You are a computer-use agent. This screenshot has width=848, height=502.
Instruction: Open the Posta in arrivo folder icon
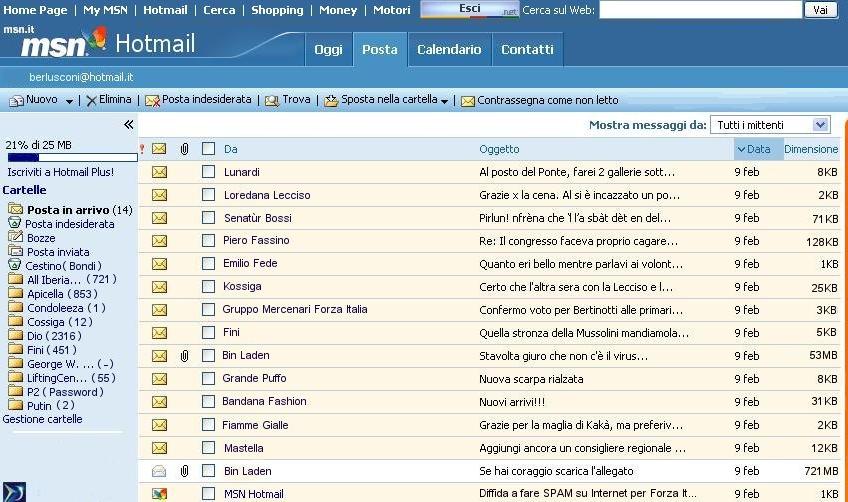pos(16,209)
